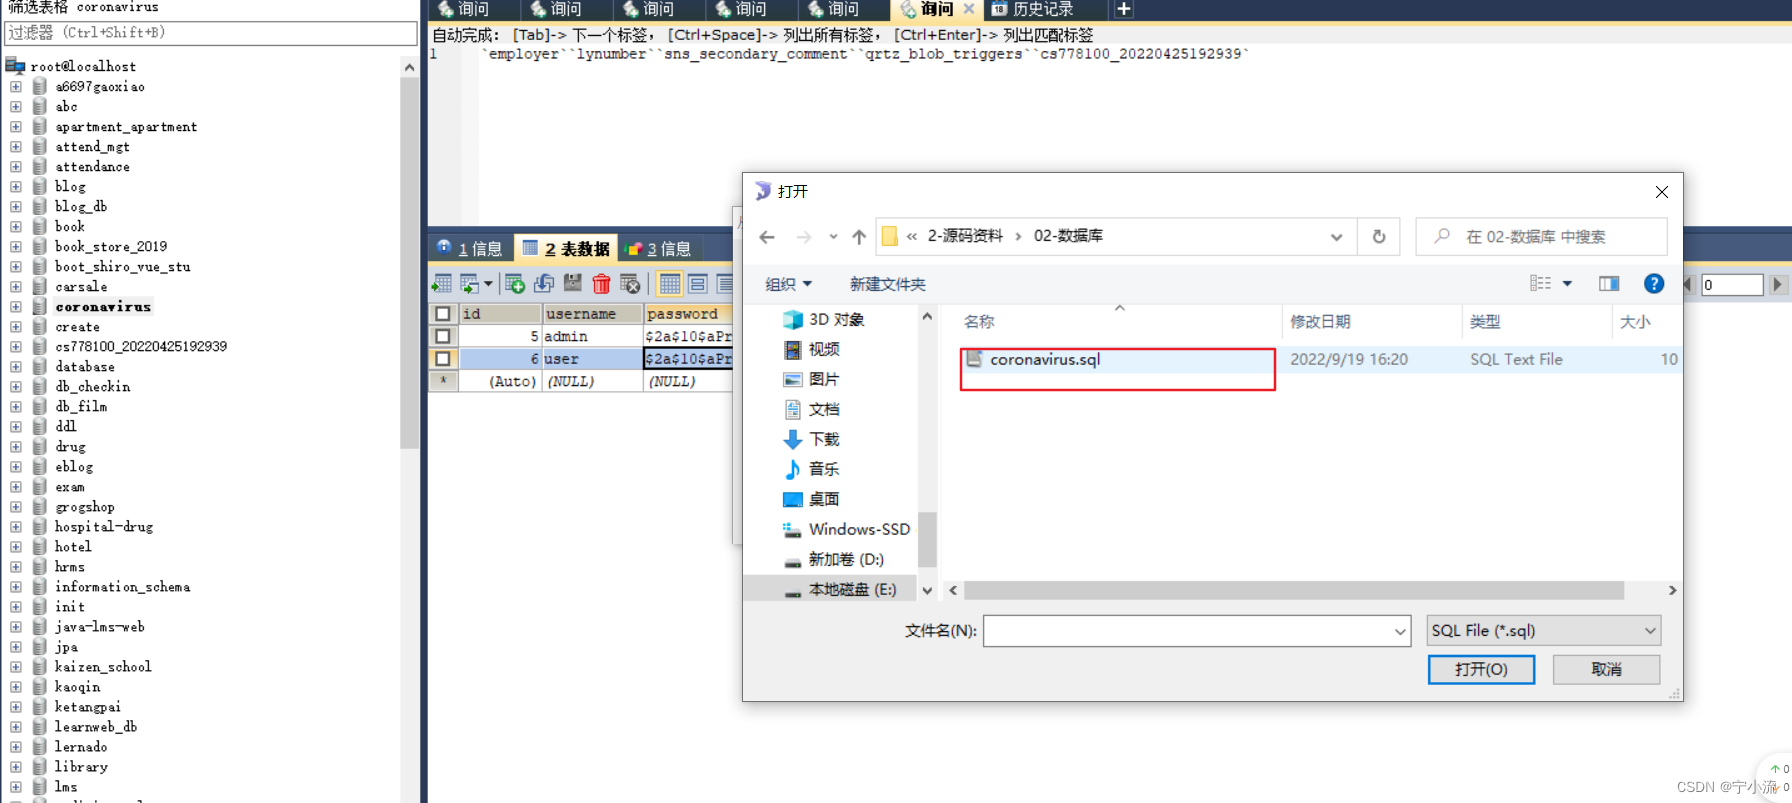Sort files by 修改日期 column header
This screenshot has height=803, width=1792.
[x=1370, y=321]
